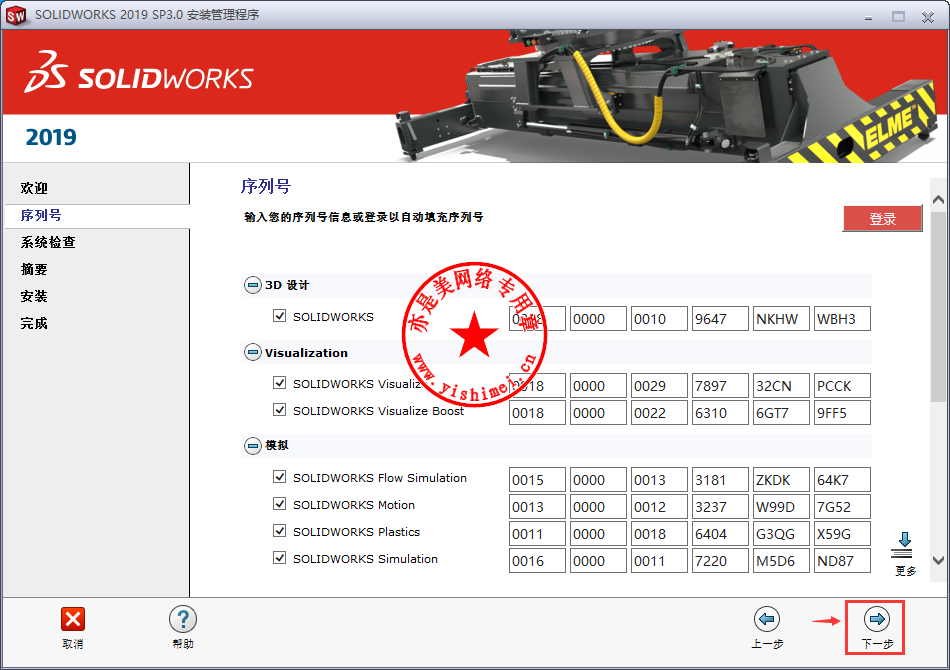This screenshot has height=670, width=950.
Task: Click Visualize serial field 7897
Action: tap(720, 386)
